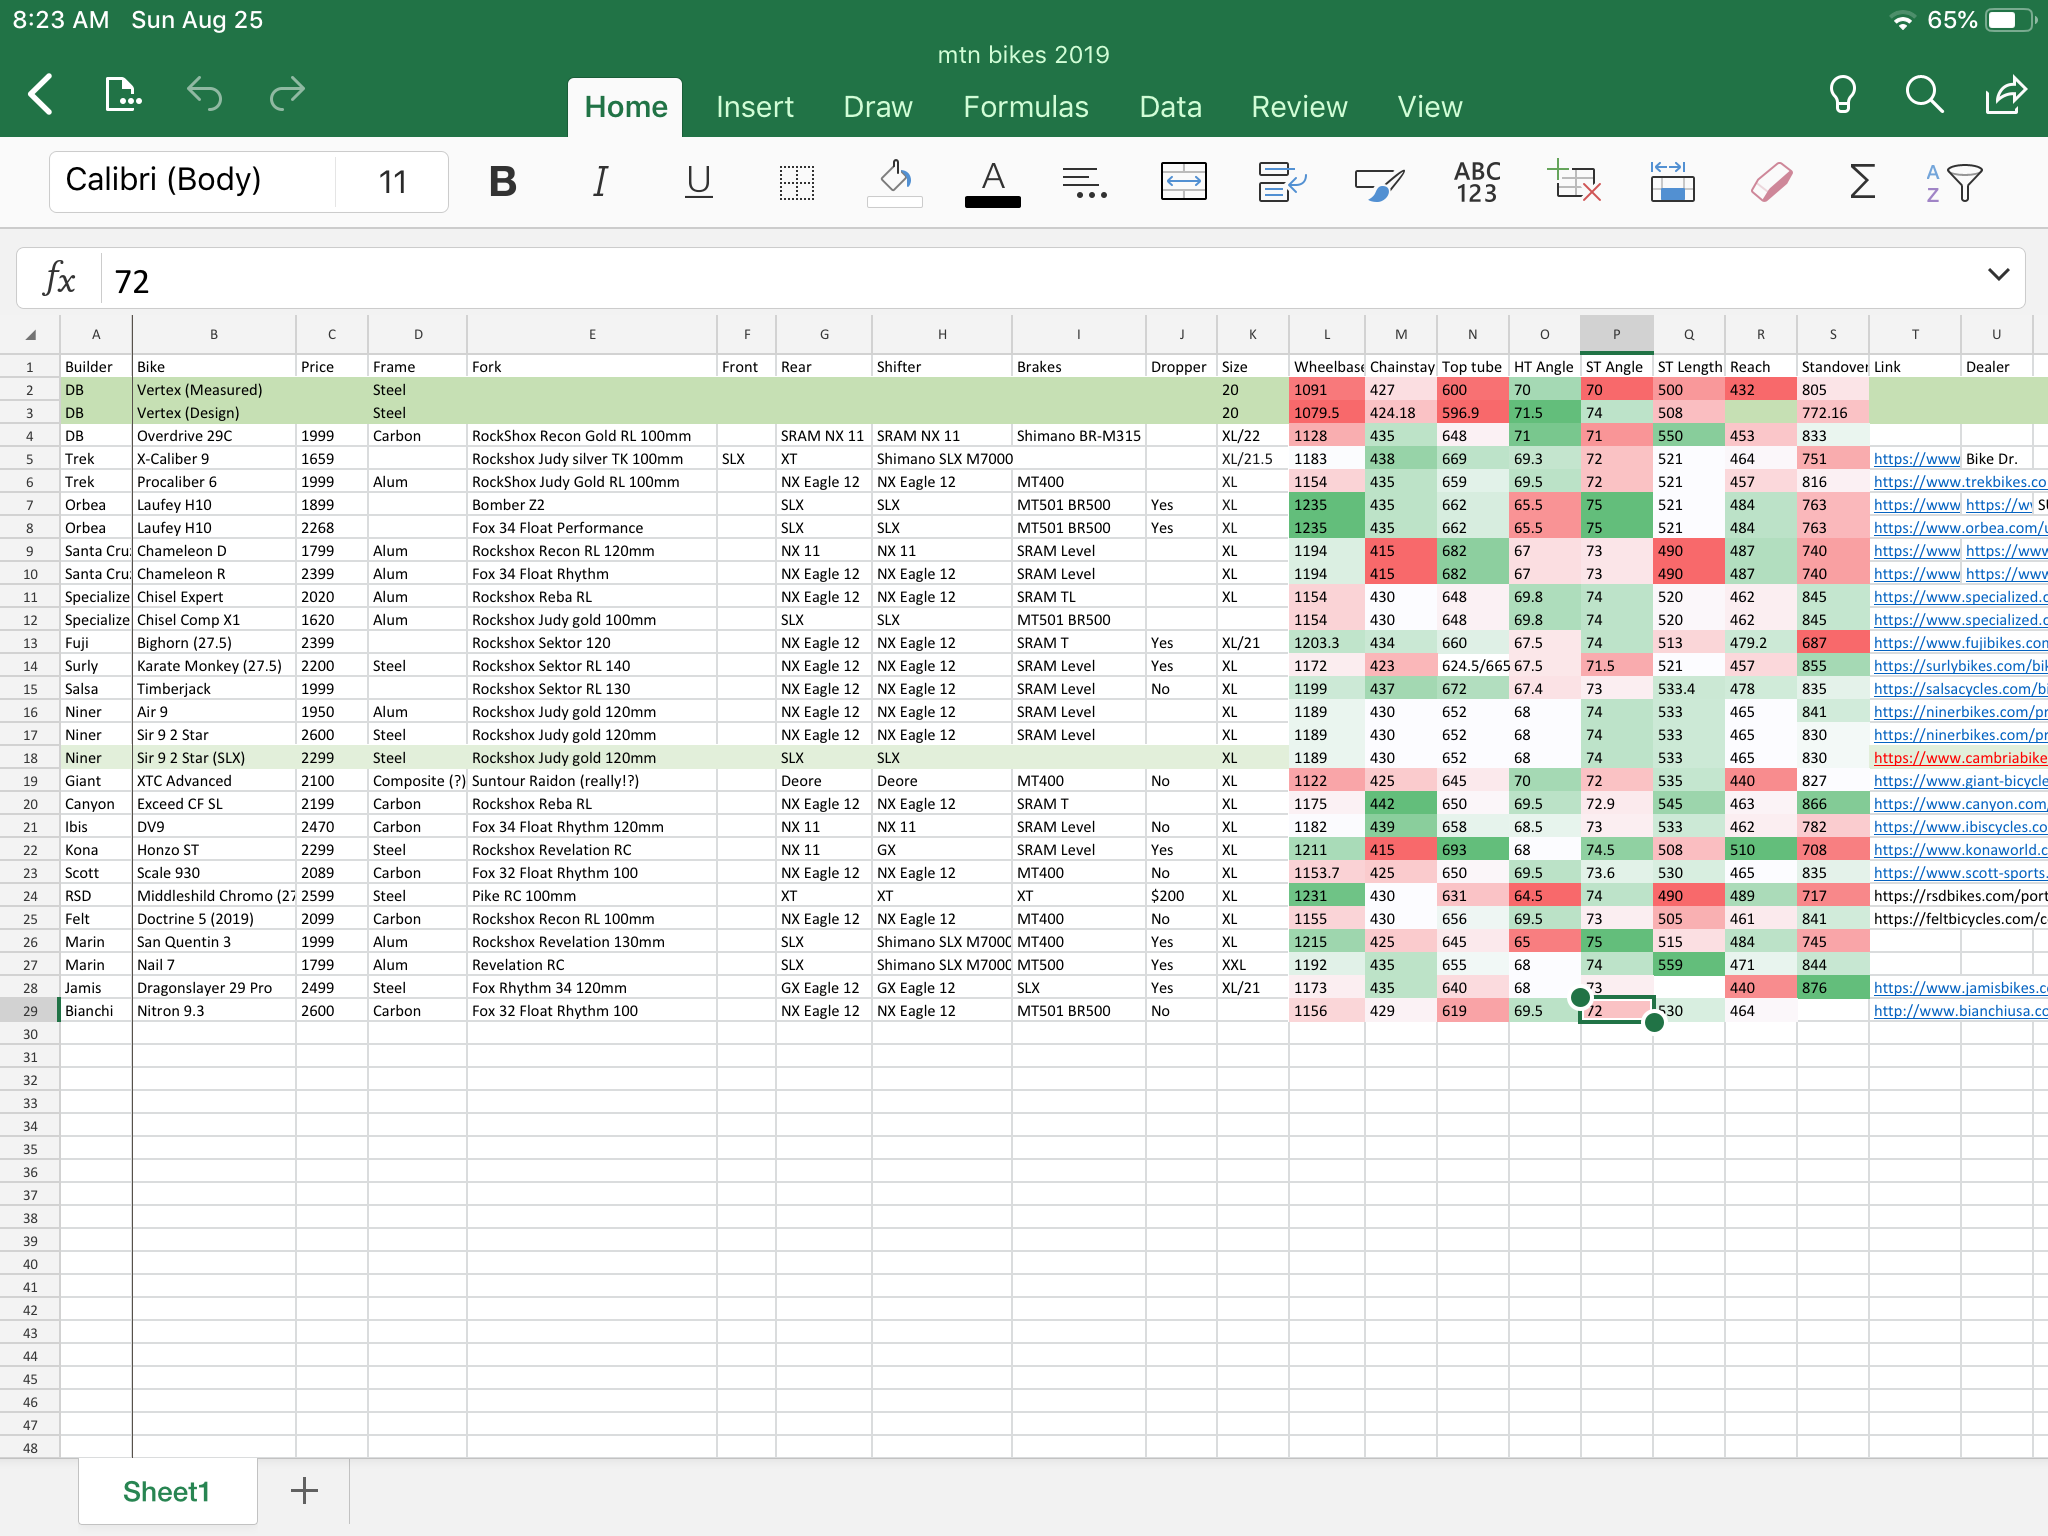Insert AutoSum sigma function
The height and width of the screenshot is (1536, 2048).
tap(1862, 182)
